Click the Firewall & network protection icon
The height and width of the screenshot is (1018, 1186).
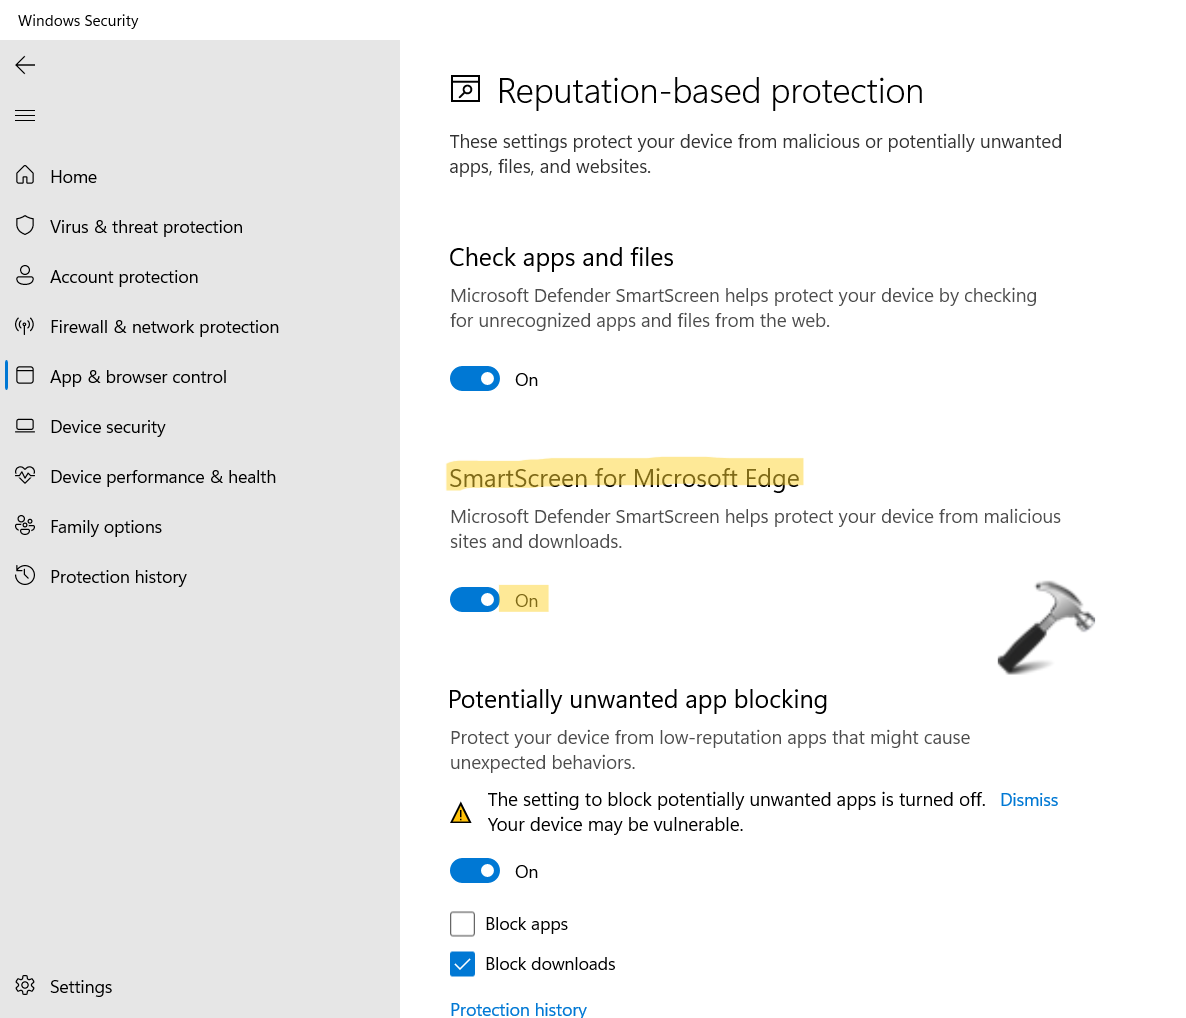coord(25,326)
